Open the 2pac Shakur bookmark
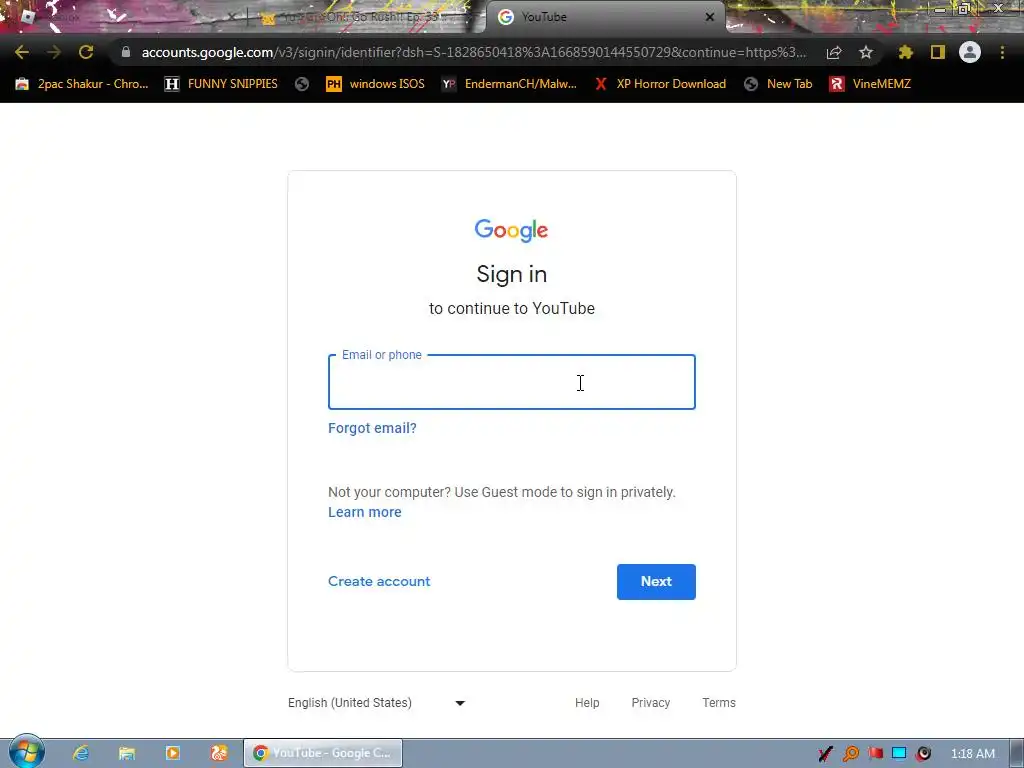This screenshot has height=768, width=1024. point(82,84)
